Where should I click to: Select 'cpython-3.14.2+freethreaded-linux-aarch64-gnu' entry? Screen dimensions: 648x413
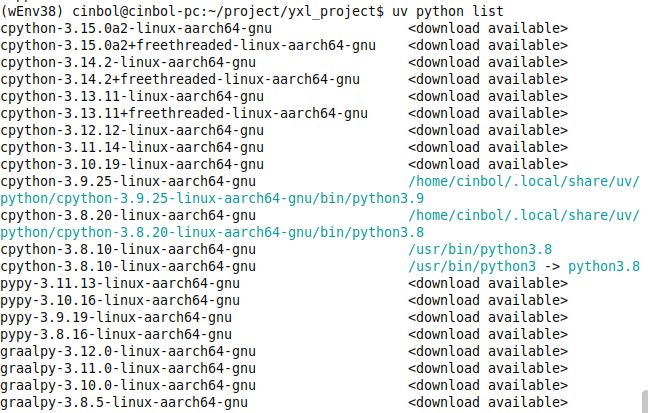180,79
